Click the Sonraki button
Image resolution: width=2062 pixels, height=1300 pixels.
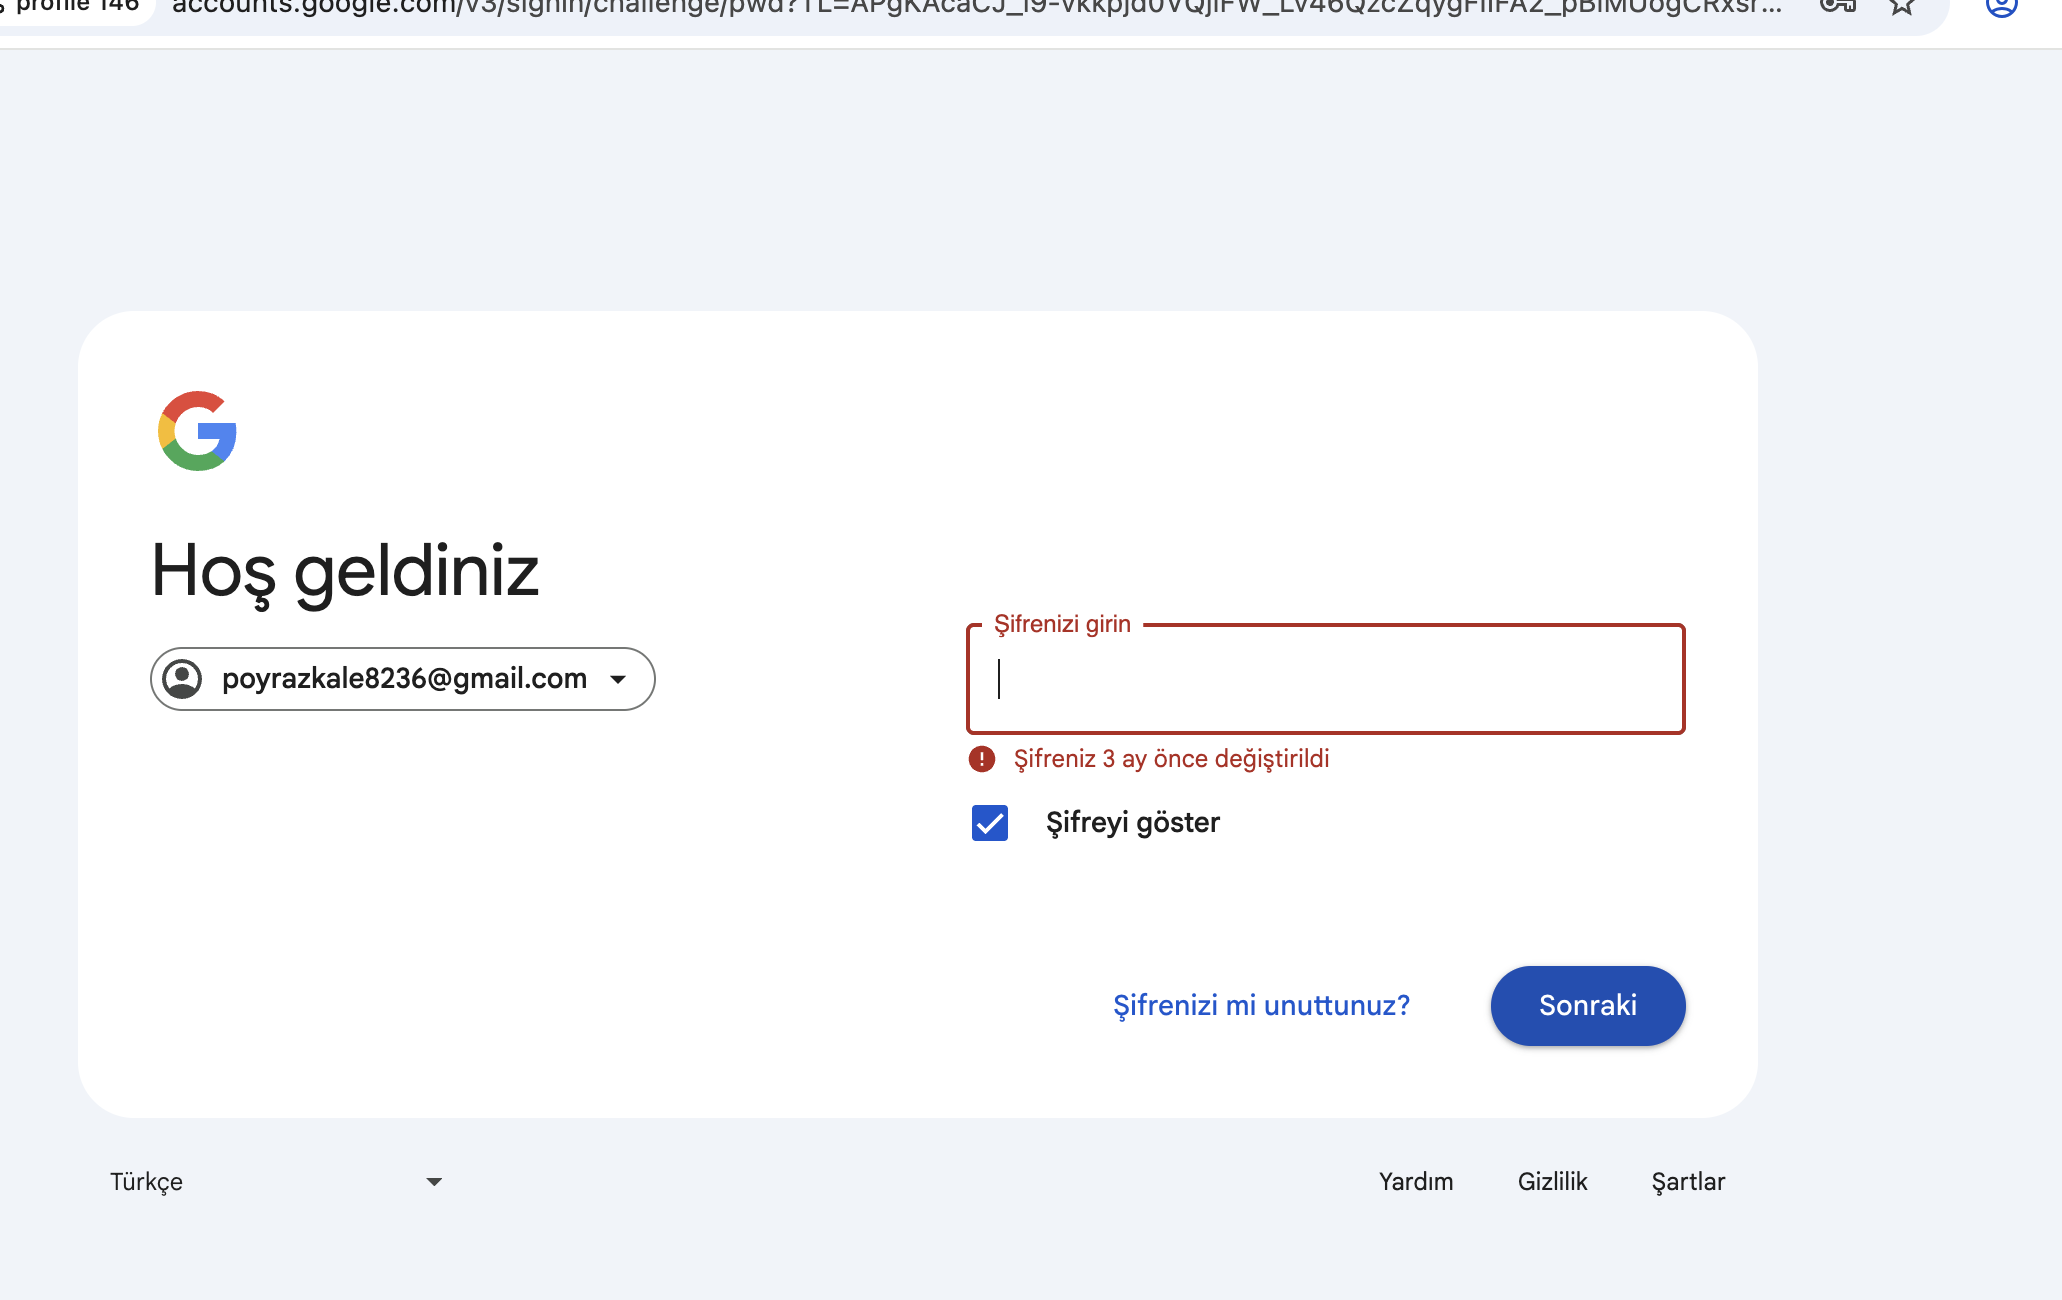pos(1588,1006)
